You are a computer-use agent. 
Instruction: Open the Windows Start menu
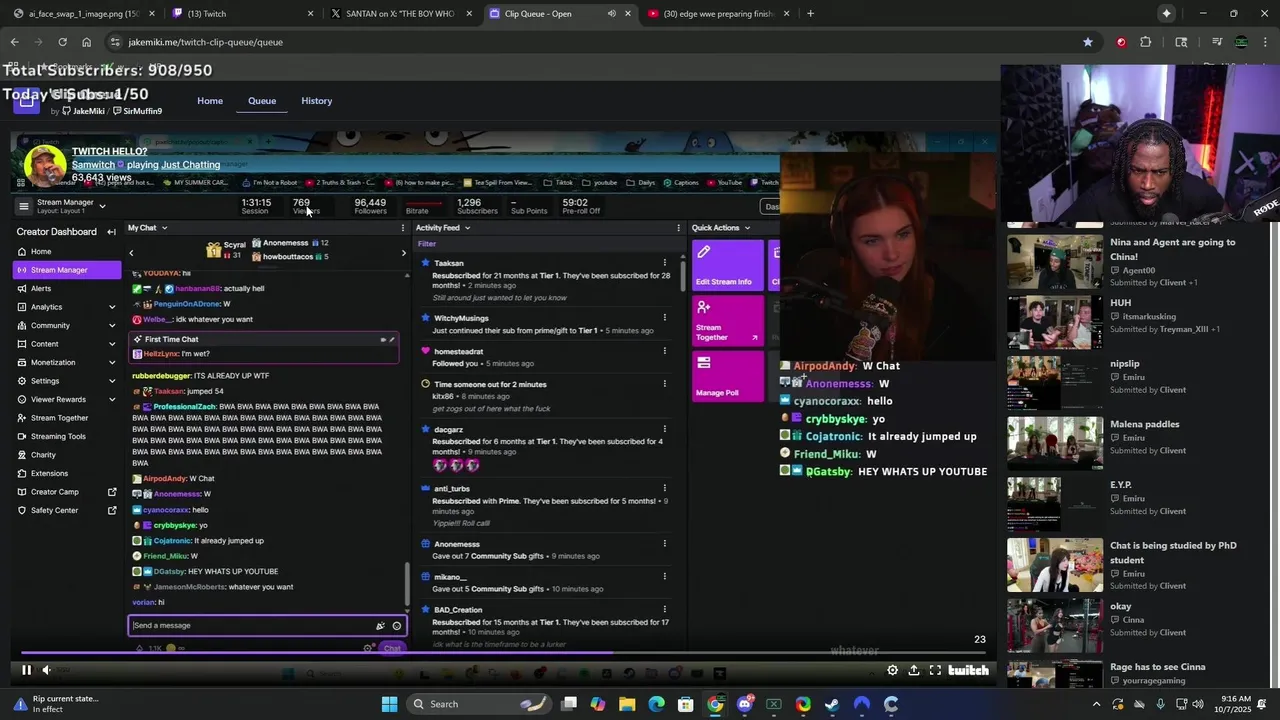pos(389,704)
